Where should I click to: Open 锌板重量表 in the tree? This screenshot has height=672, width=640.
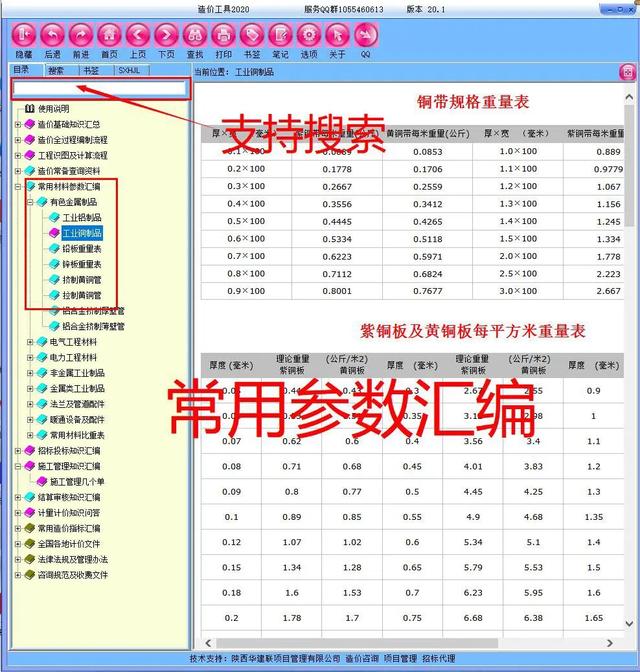82,264
